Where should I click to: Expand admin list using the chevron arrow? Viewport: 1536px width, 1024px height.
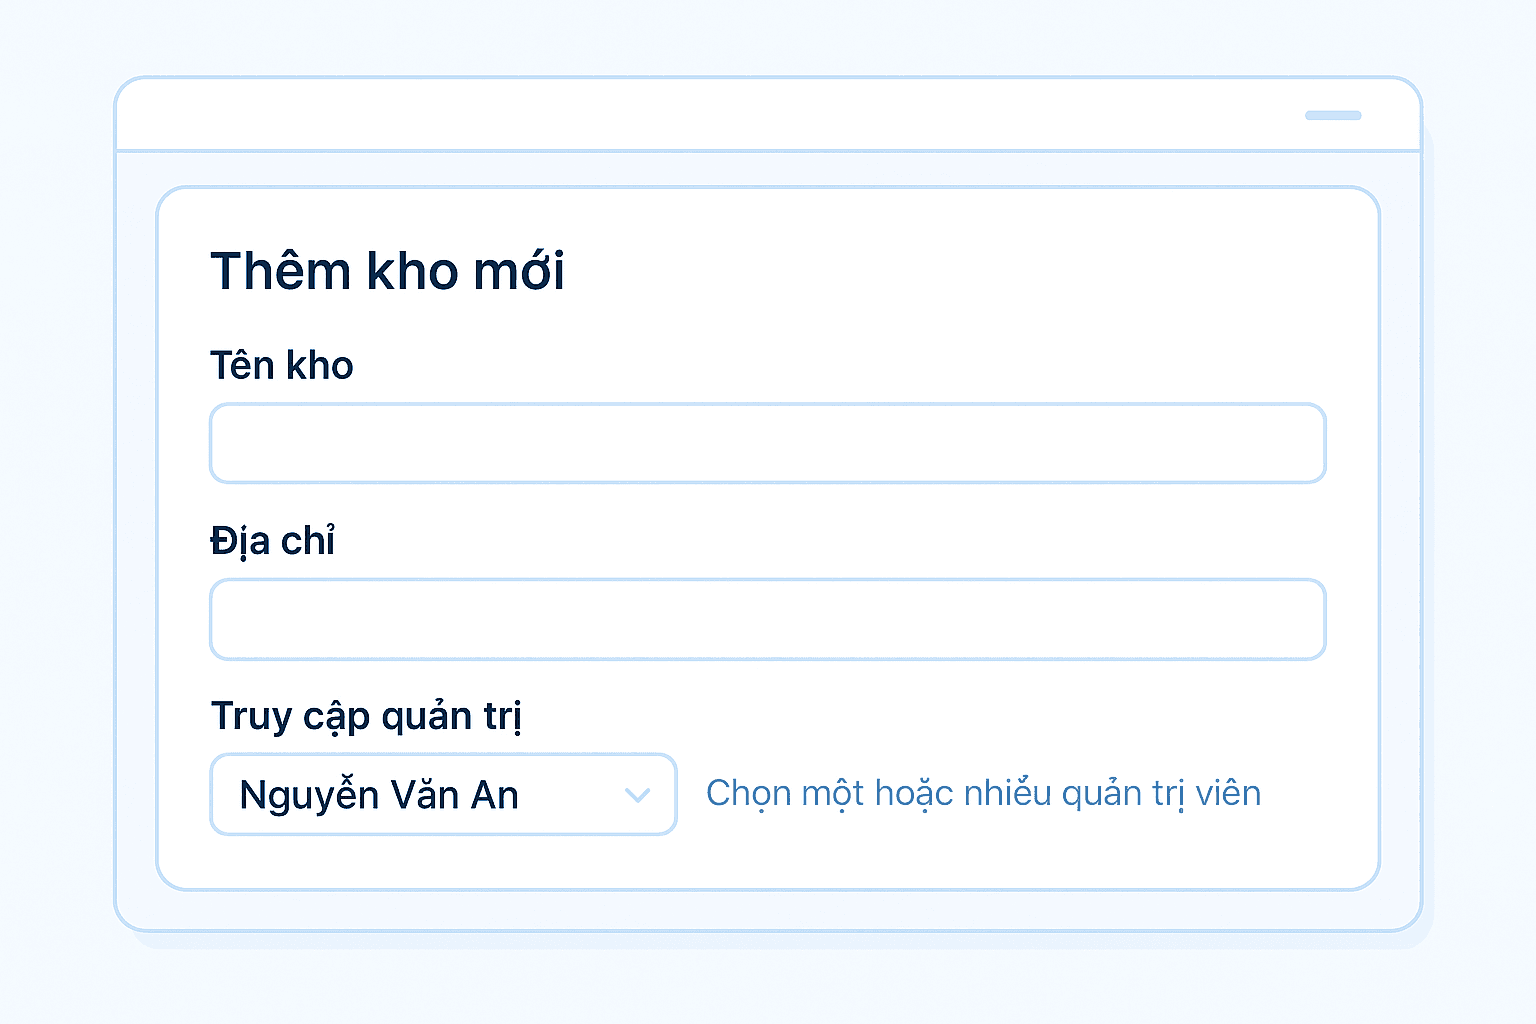click(637, 795)
